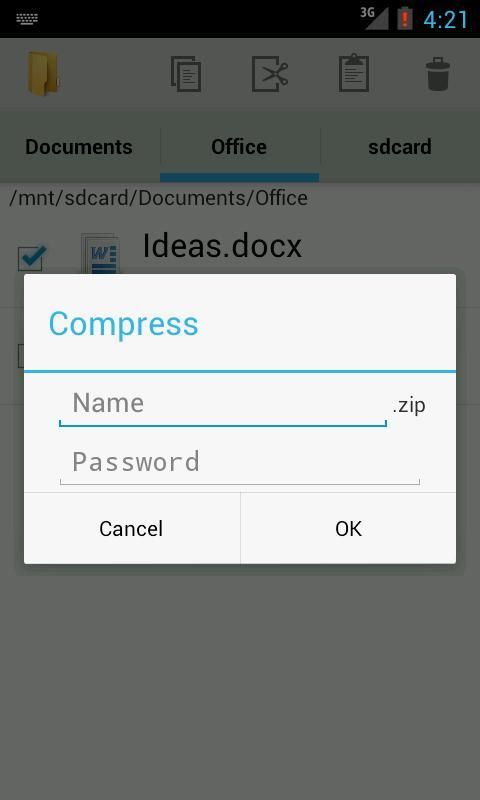Tap the 3G signal strength indicator
The width and height of the screenshot is (480, 800).
click(x=375, y=18)
